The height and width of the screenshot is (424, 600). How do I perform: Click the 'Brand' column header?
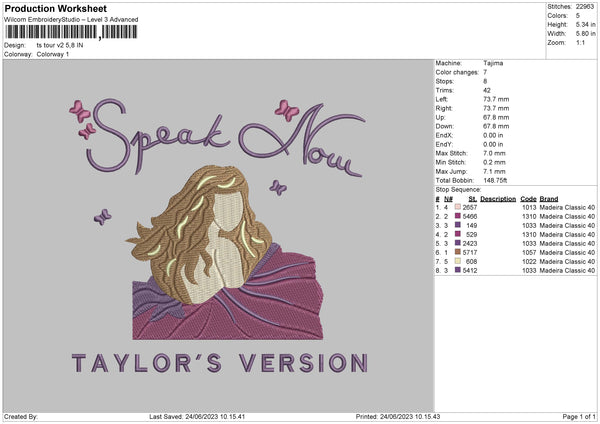(549, 199)
